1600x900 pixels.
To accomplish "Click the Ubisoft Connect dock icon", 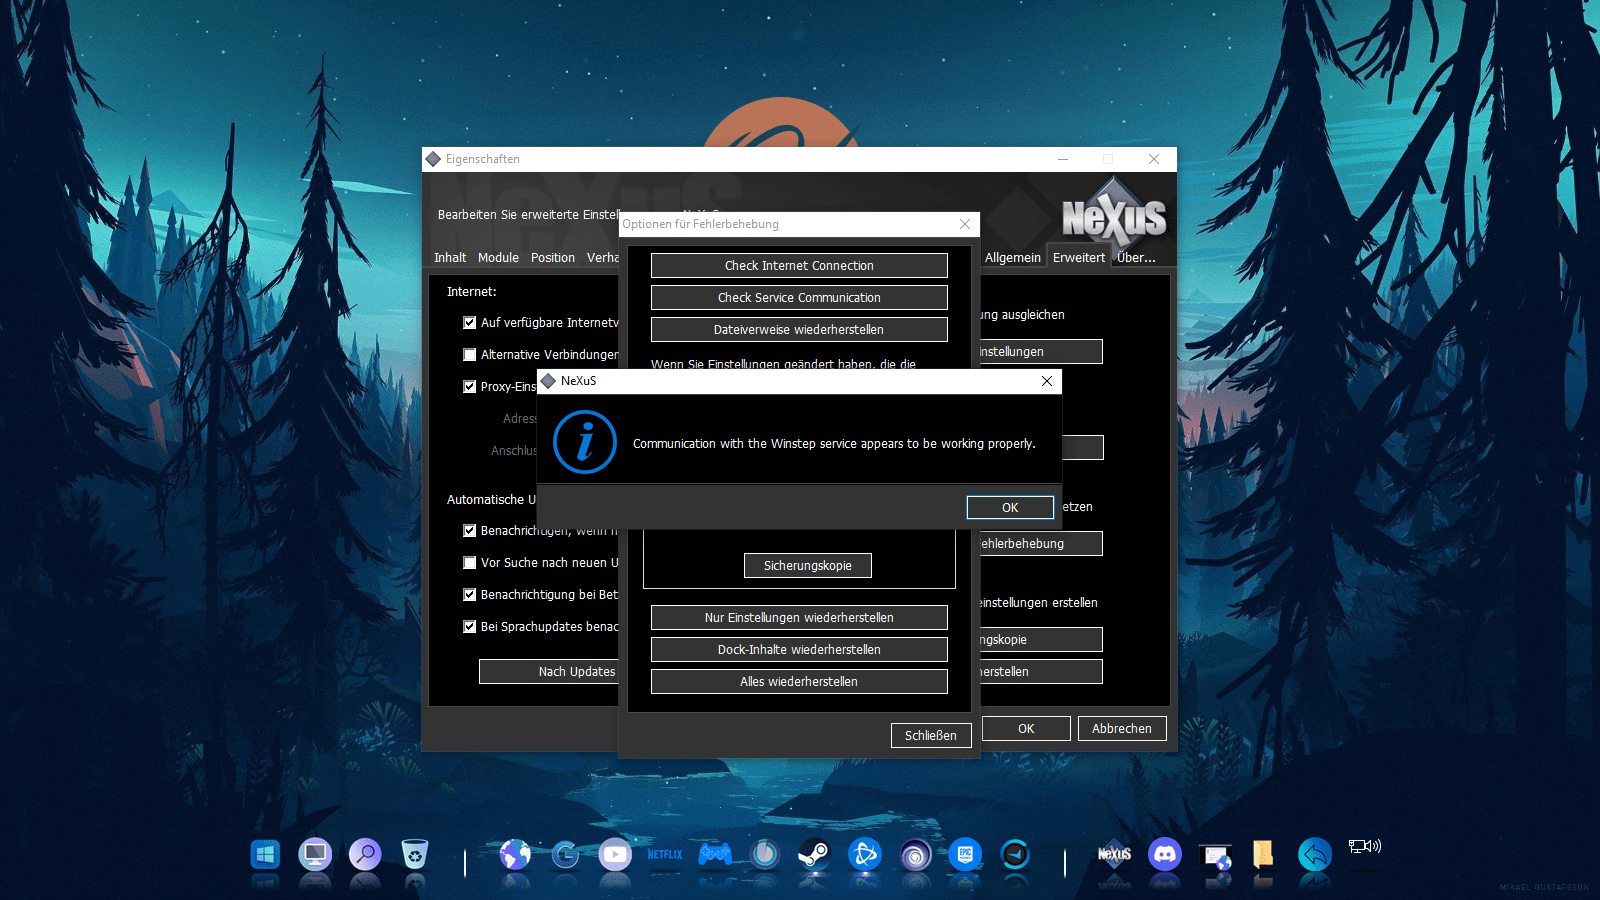I will pyautogui.click(x=914, y=855).
